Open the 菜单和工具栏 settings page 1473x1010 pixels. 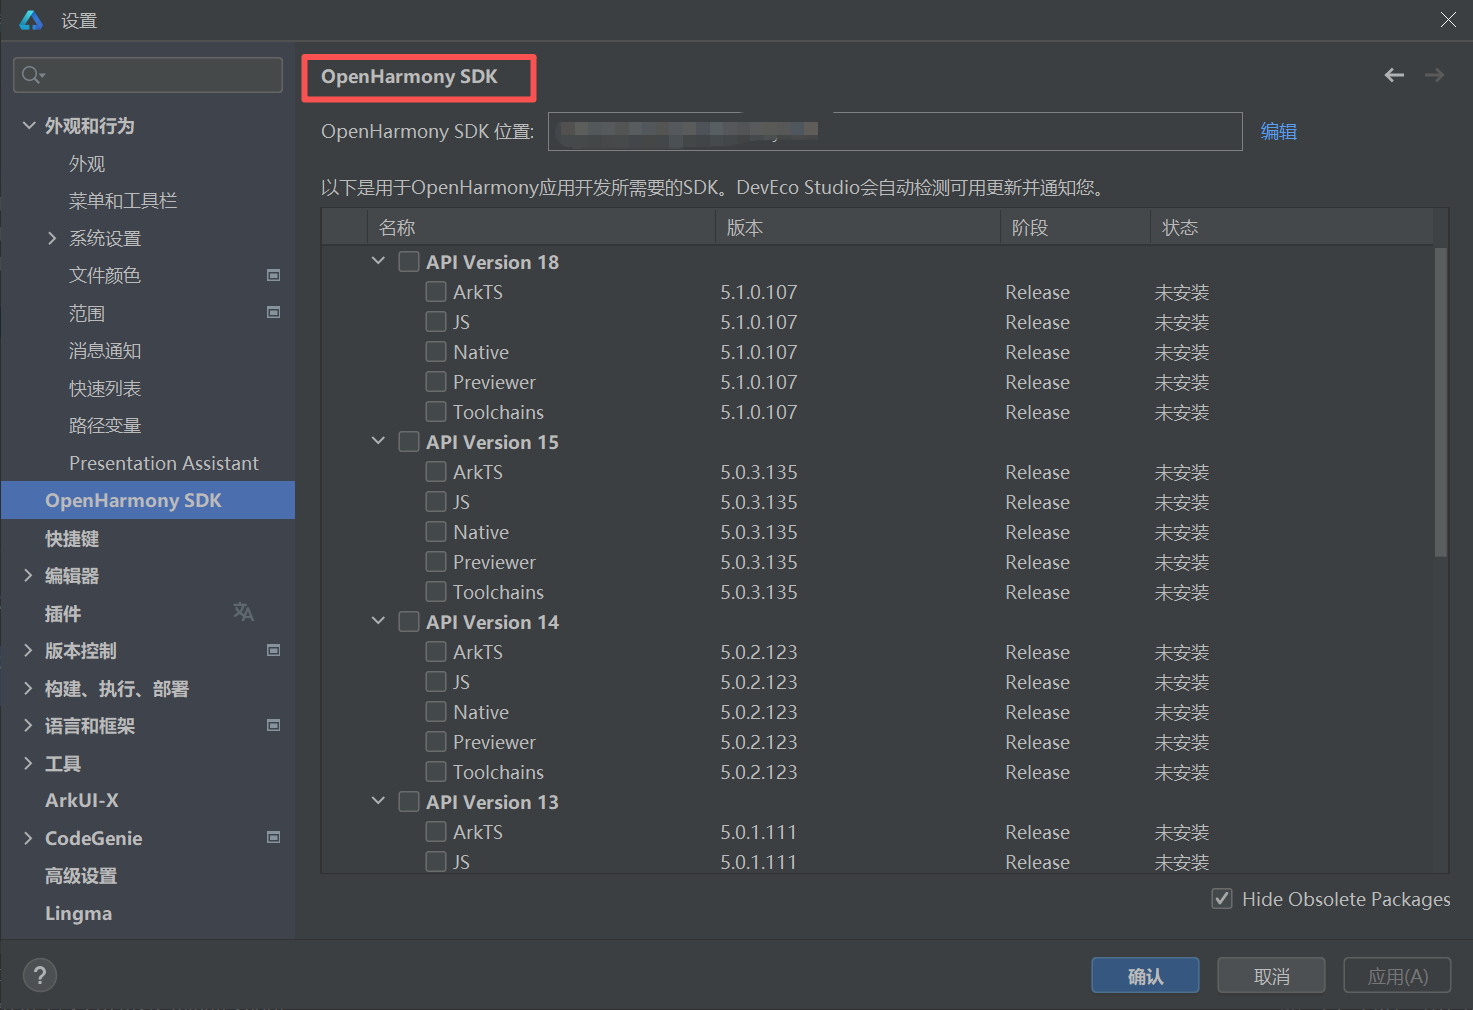tap(123, 201)
